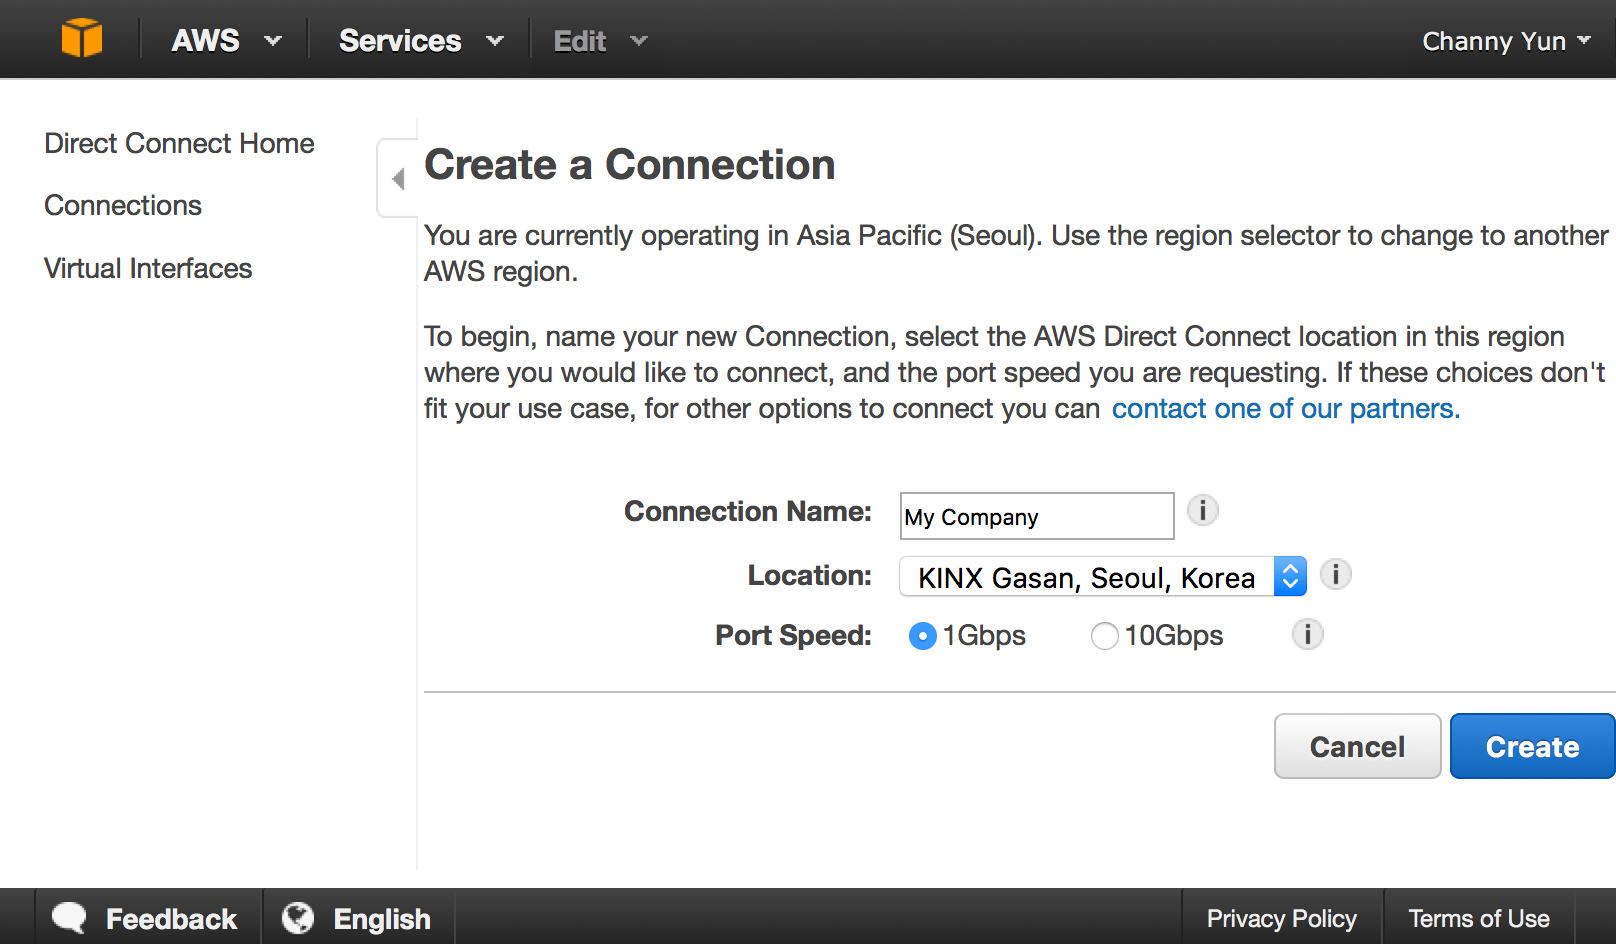Open the Location dropdown
Image resolution: width=1616 pixels, height=944 pixels.
[1103, 576]
